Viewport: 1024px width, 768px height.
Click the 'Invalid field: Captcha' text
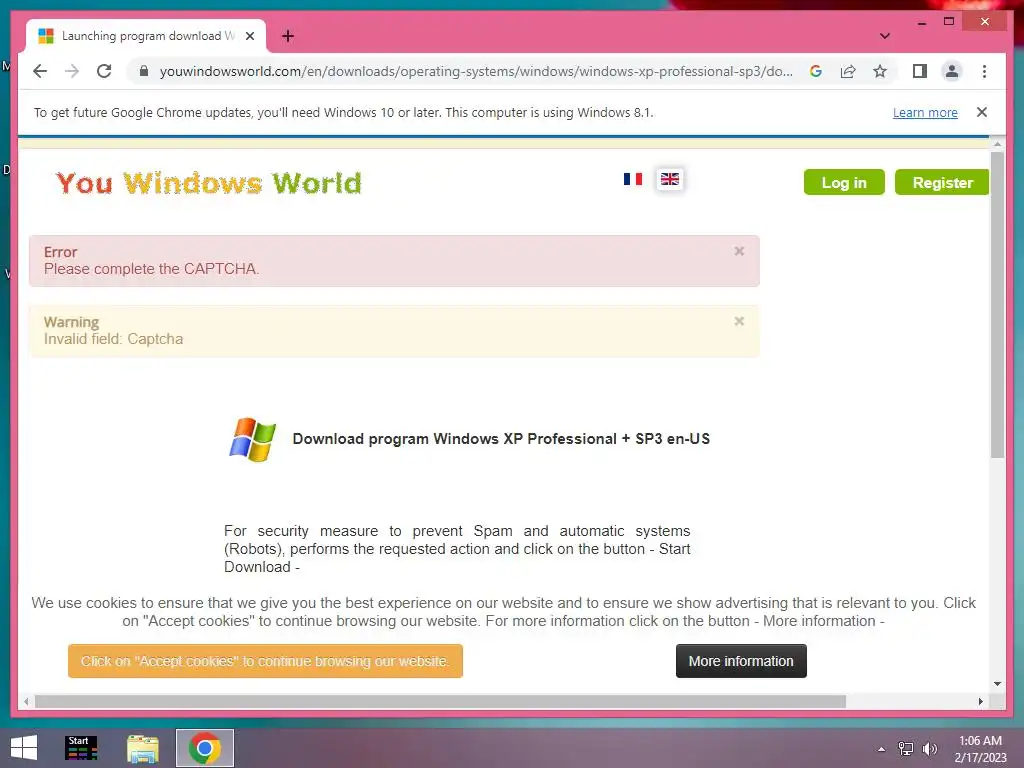114,339
